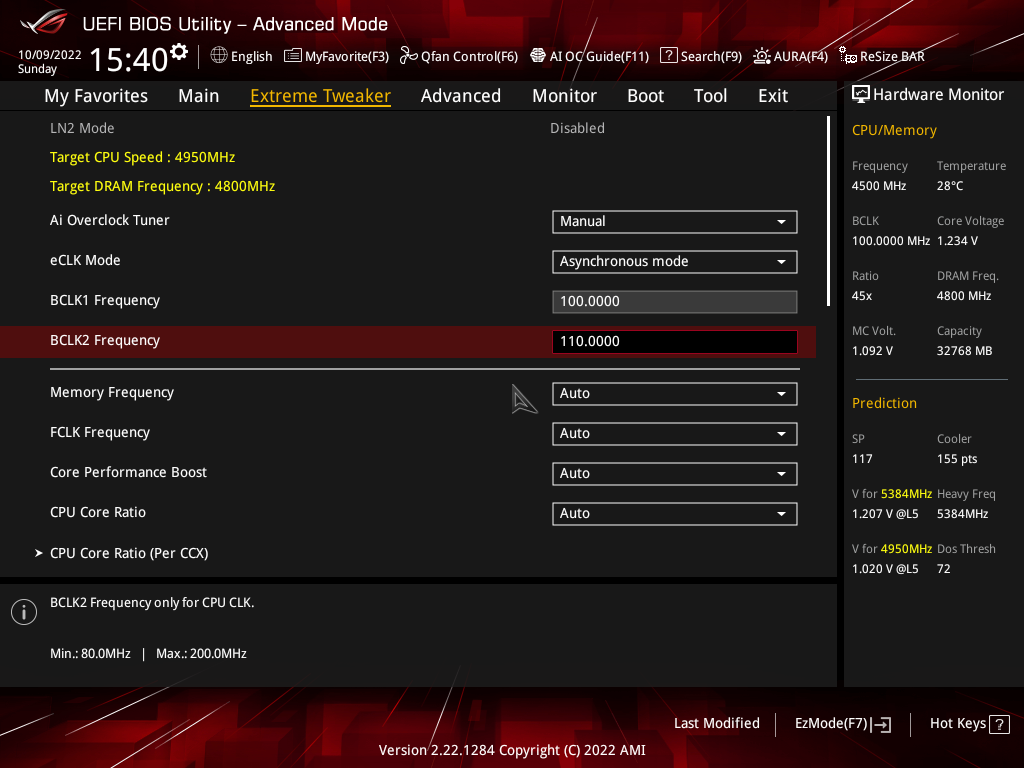Click the ROG logo icon

44,23
